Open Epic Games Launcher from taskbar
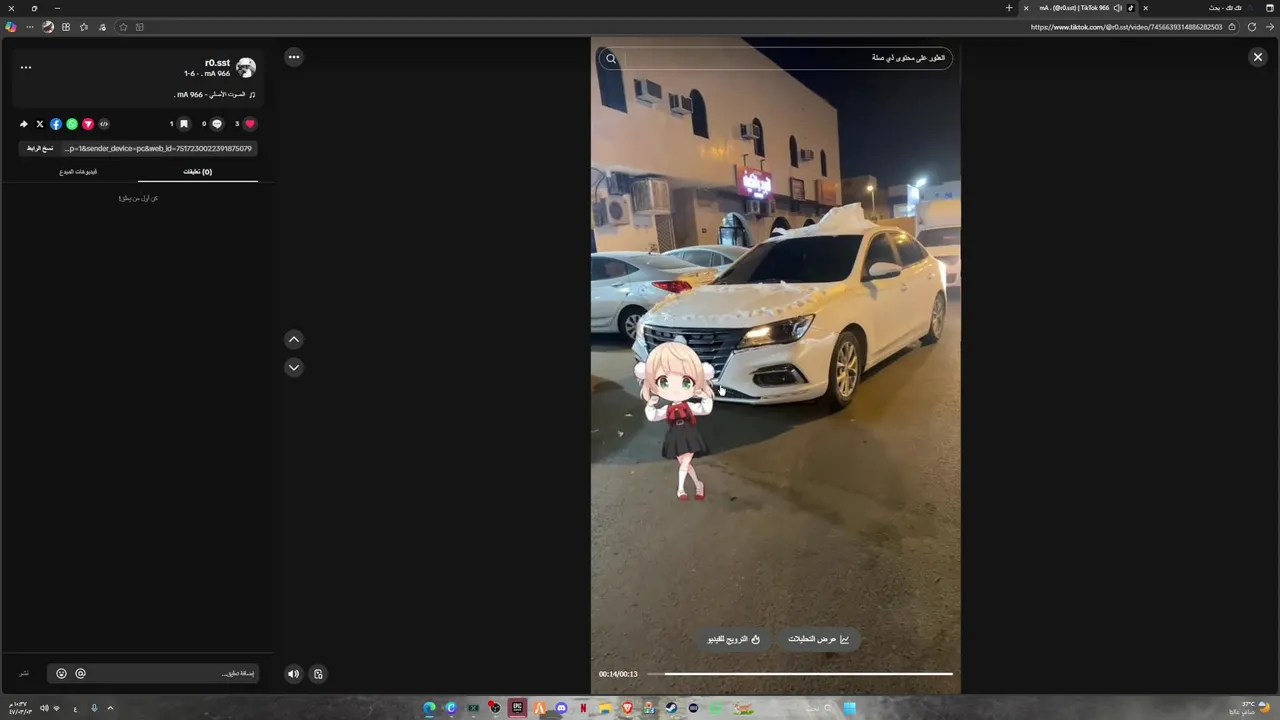 click(x=517, y=708)
